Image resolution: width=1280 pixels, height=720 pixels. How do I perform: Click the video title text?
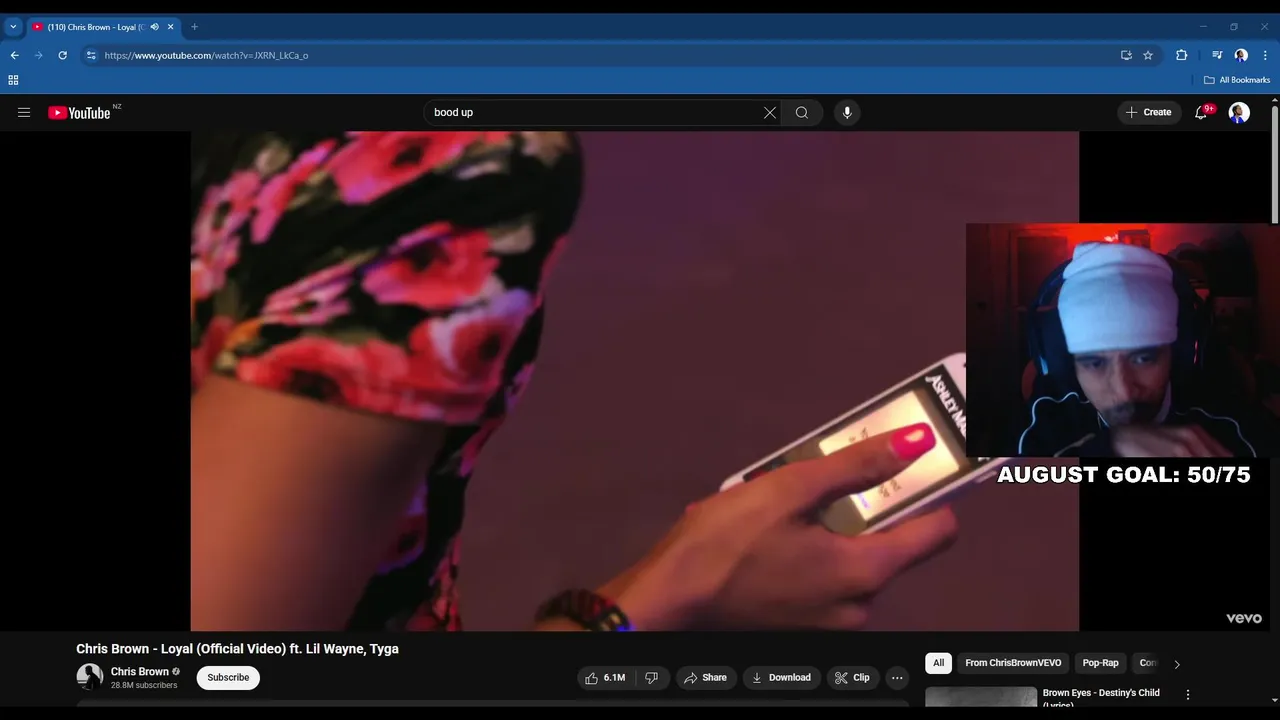(x=237, y=649)
